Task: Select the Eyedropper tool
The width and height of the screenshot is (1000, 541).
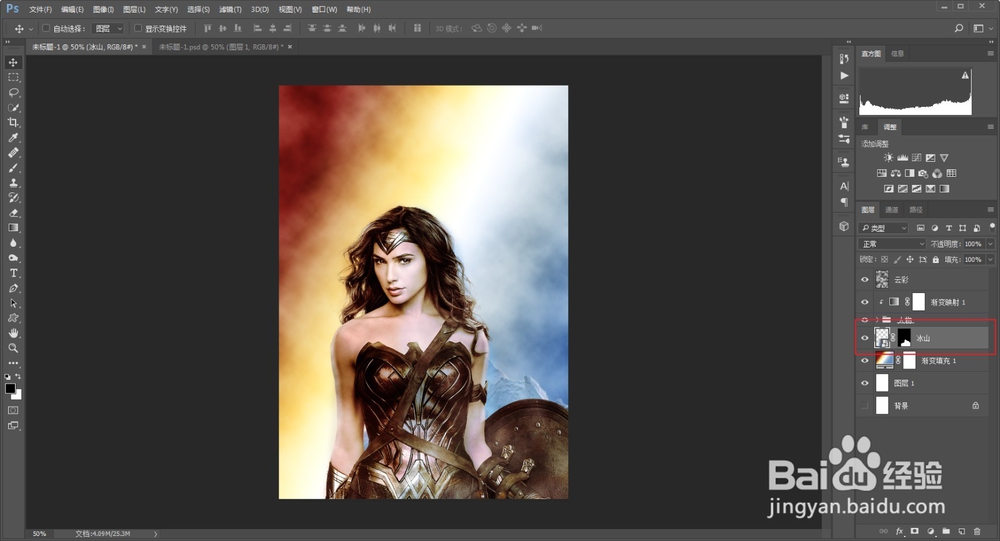Action: [13, 138]
